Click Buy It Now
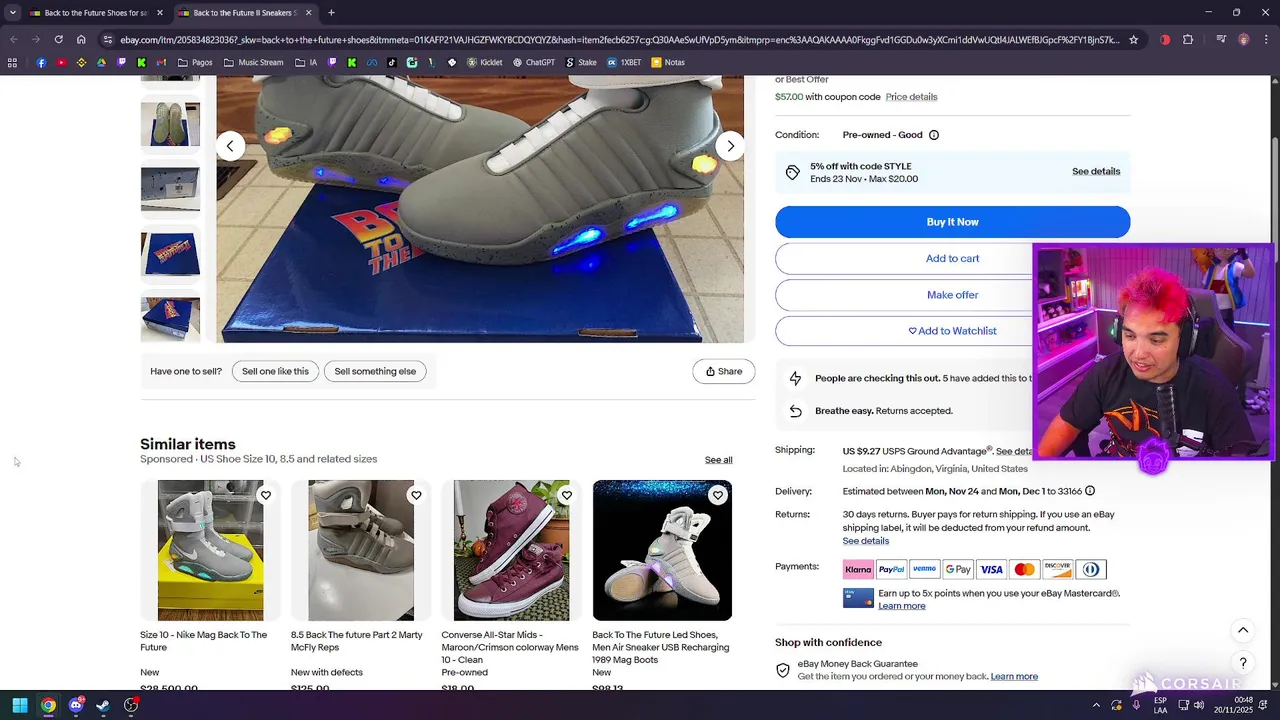The width and height of the screenshot is (1280, 720). (952, 222)
